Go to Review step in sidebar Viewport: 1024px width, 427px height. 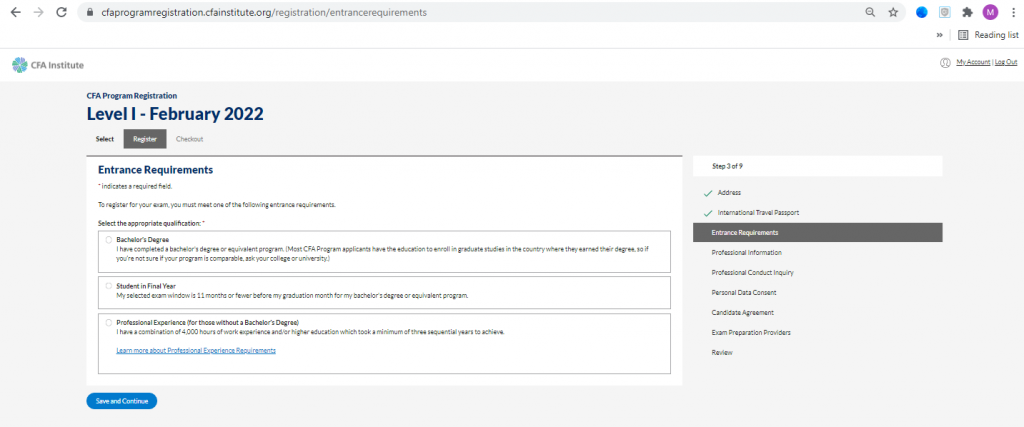(722, 353)
